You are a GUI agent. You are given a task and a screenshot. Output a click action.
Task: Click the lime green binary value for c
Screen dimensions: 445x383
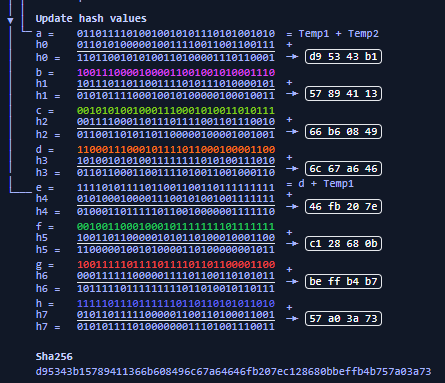176,111
